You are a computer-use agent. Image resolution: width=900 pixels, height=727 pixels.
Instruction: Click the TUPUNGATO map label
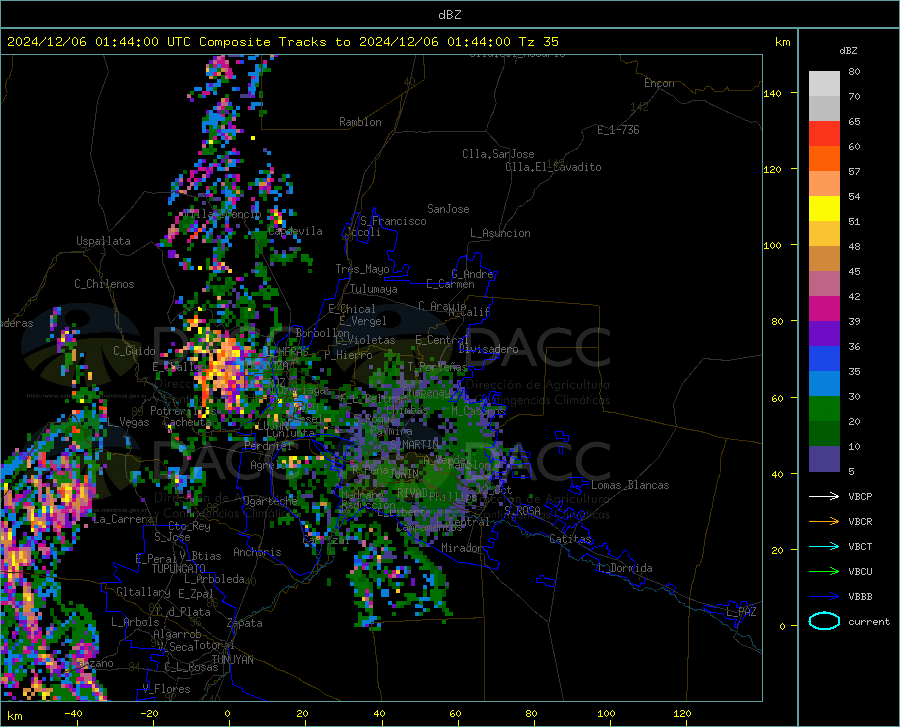(179, 569)
